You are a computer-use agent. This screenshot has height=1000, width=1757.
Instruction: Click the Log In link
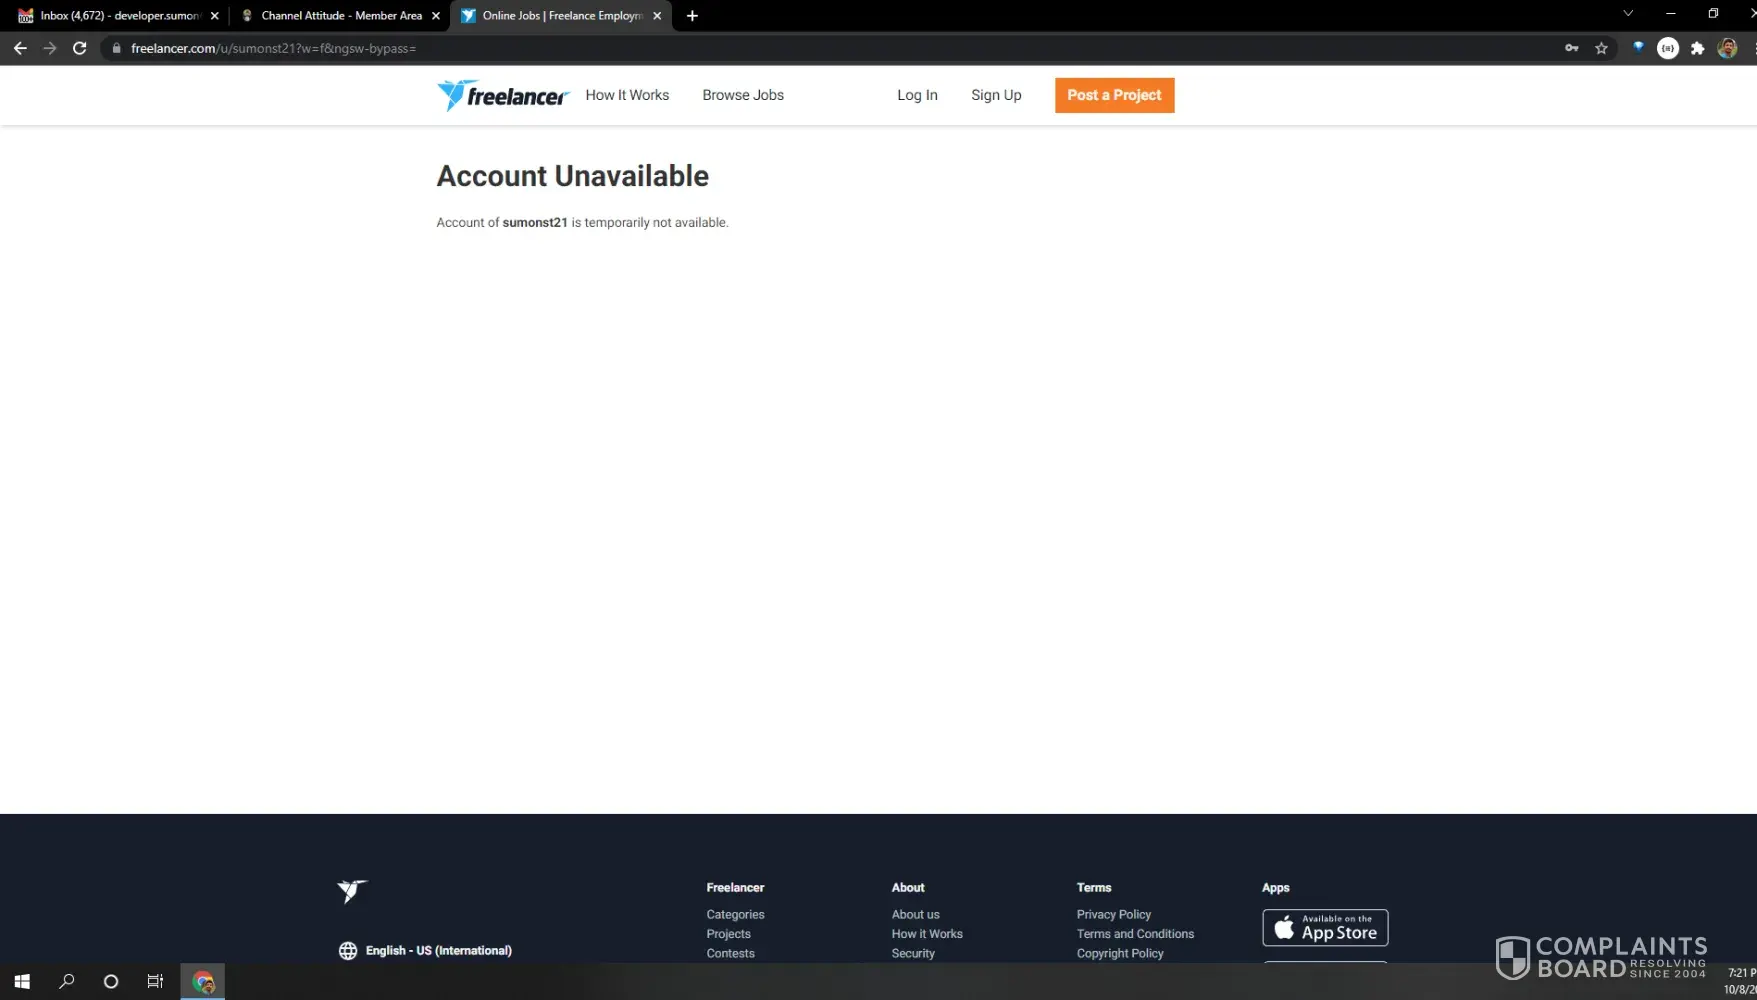tap(916, 95)
